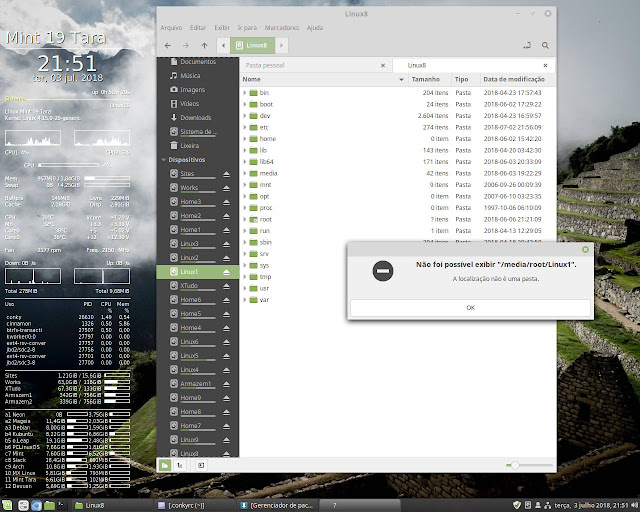The height and width of the screenshot is (512, 640).
Task: Select the tmp folder icon
Action: [x=253, y=277]
